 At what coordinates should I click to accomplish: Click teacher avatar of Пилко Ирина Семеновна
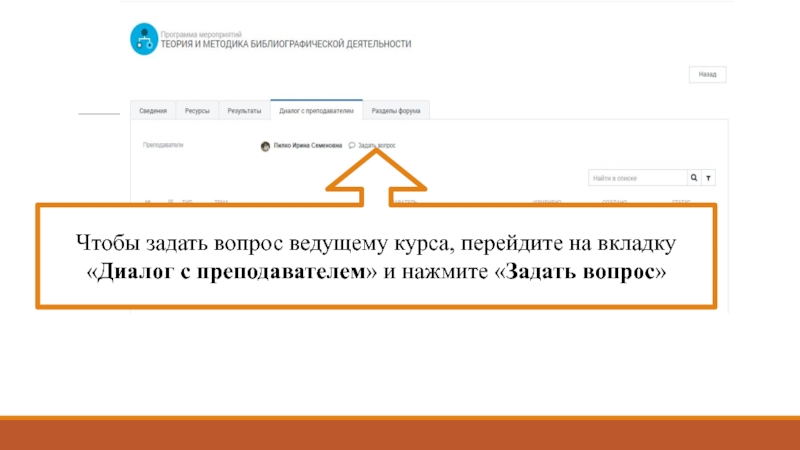coord(265,146)
